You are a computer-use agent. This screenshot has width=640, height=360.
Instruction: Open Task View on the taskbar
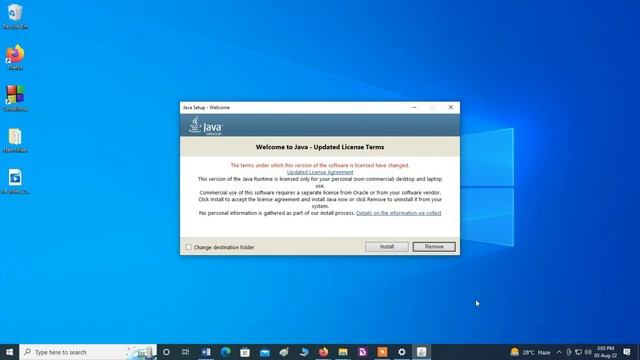click(185, 352)
